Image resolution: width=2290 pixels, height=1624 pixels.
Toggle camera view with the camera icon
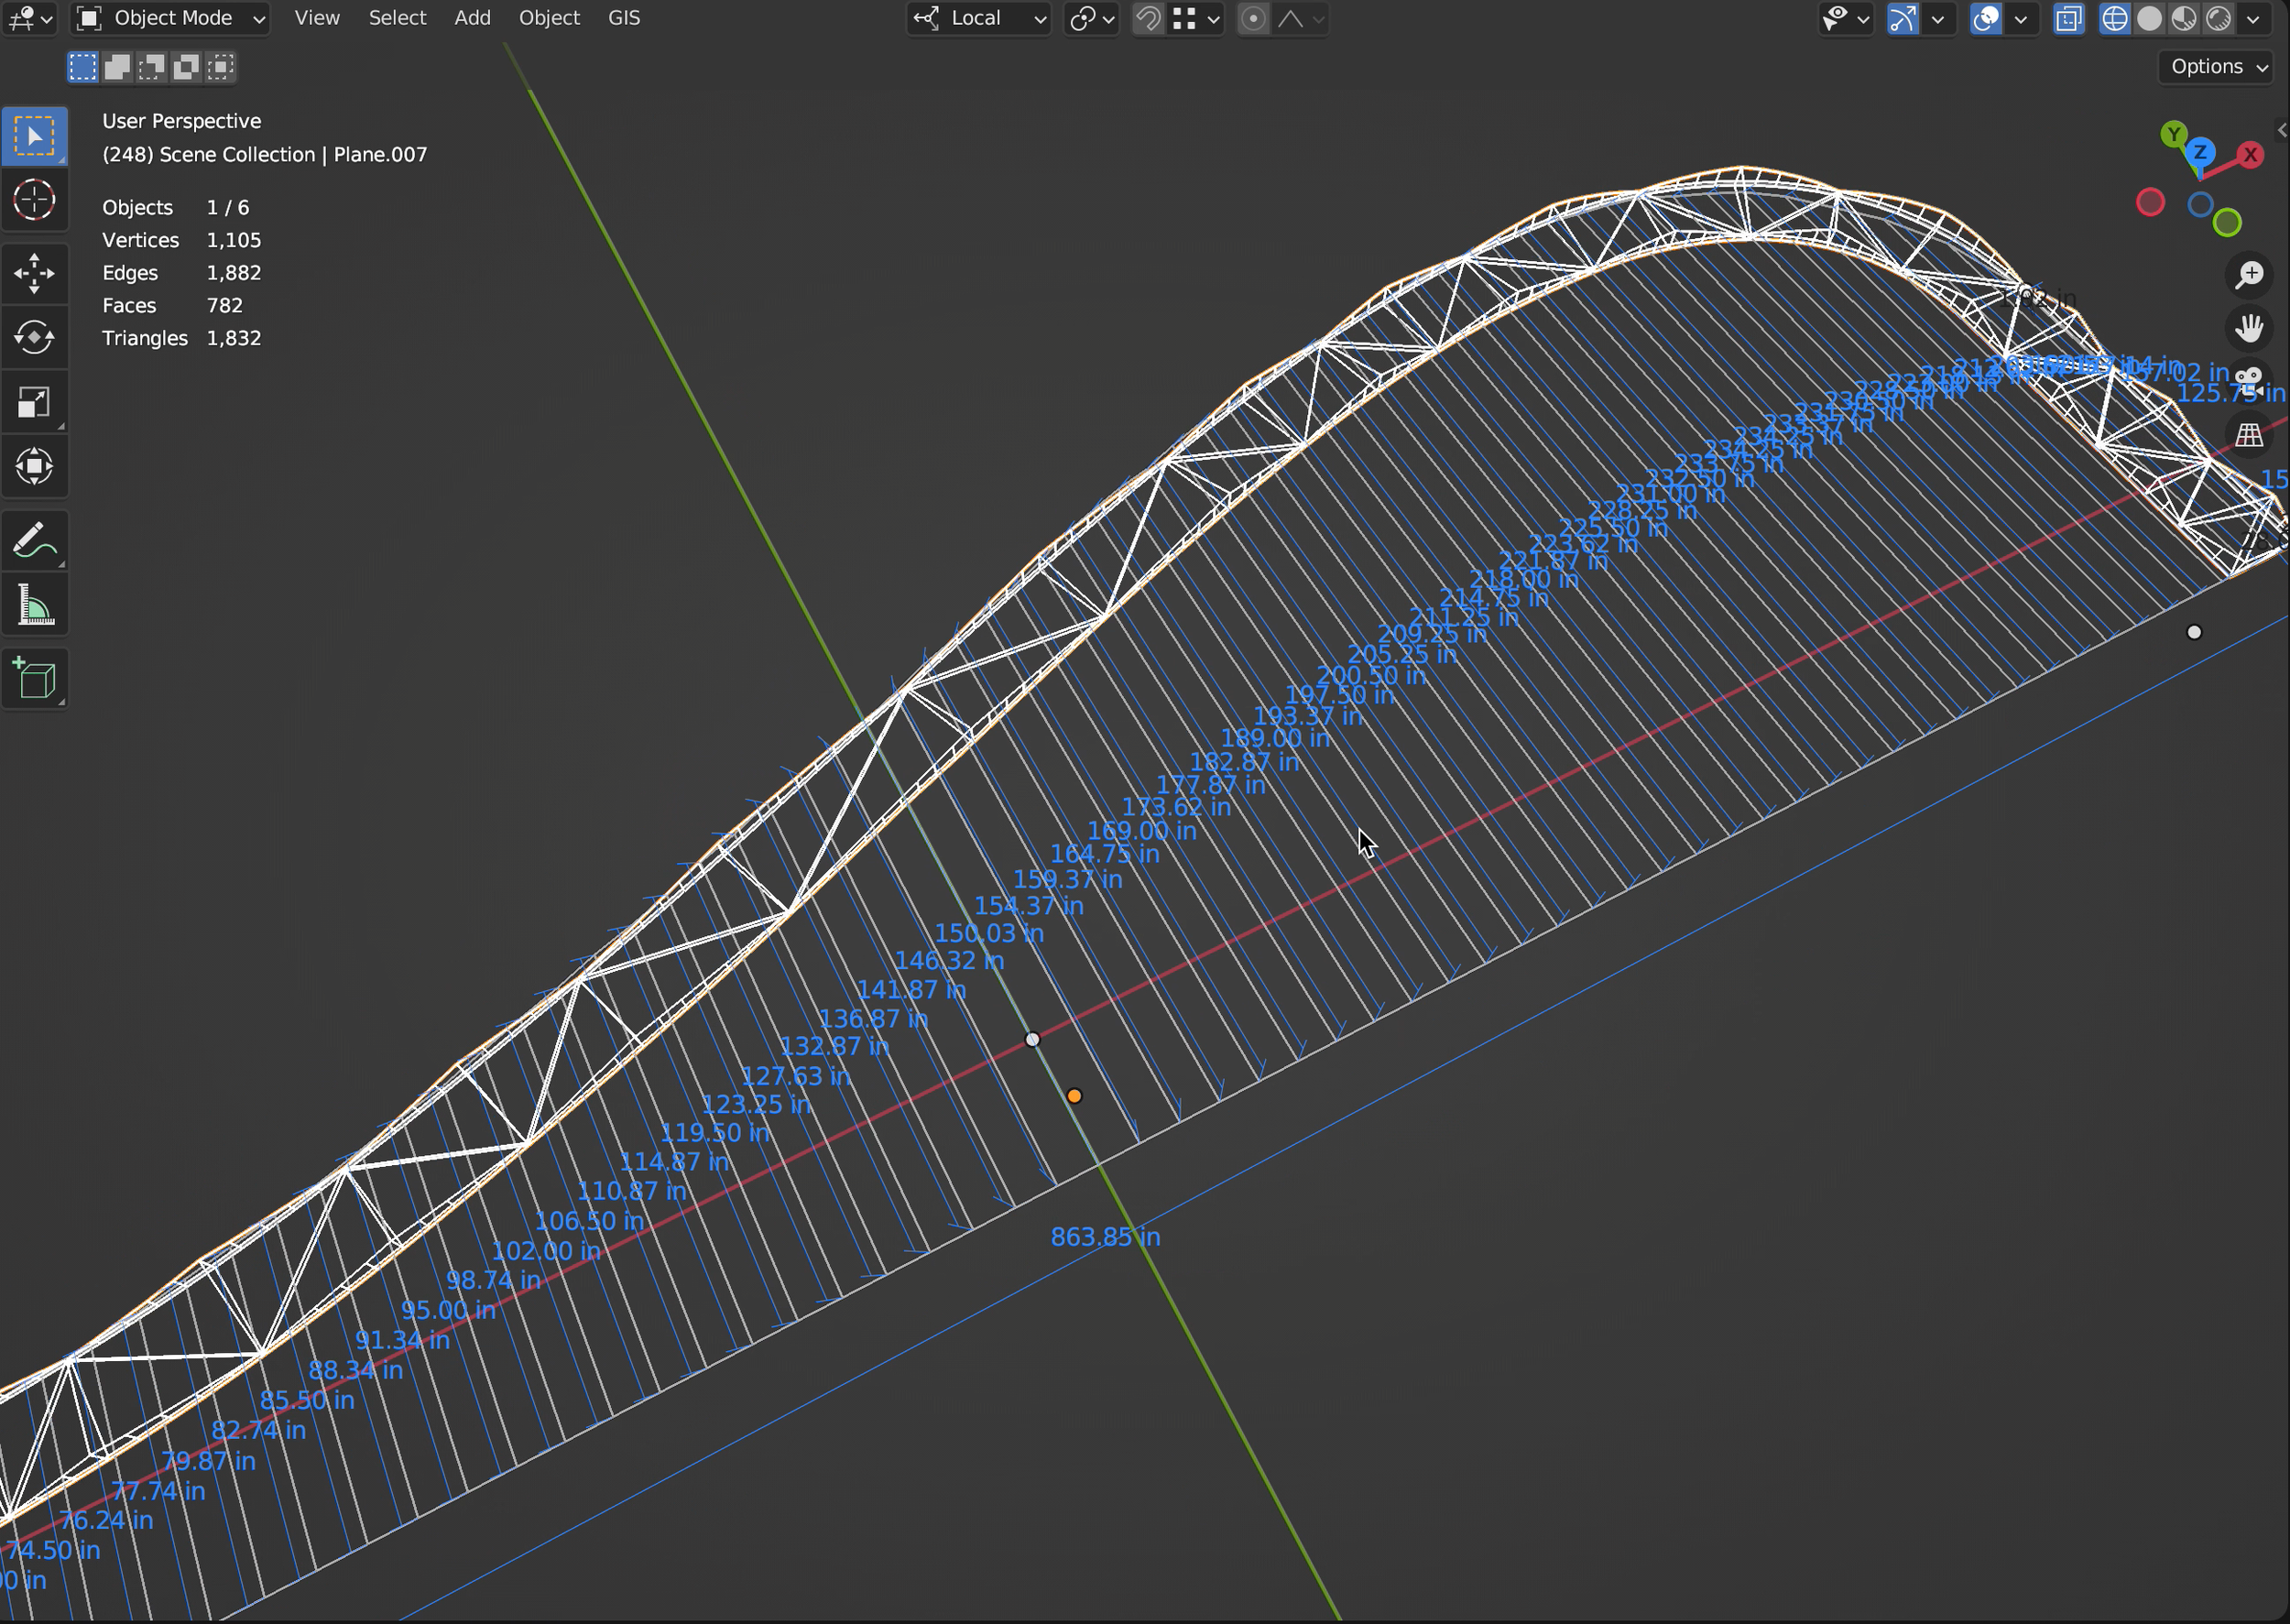click(x=2249, y=381)
